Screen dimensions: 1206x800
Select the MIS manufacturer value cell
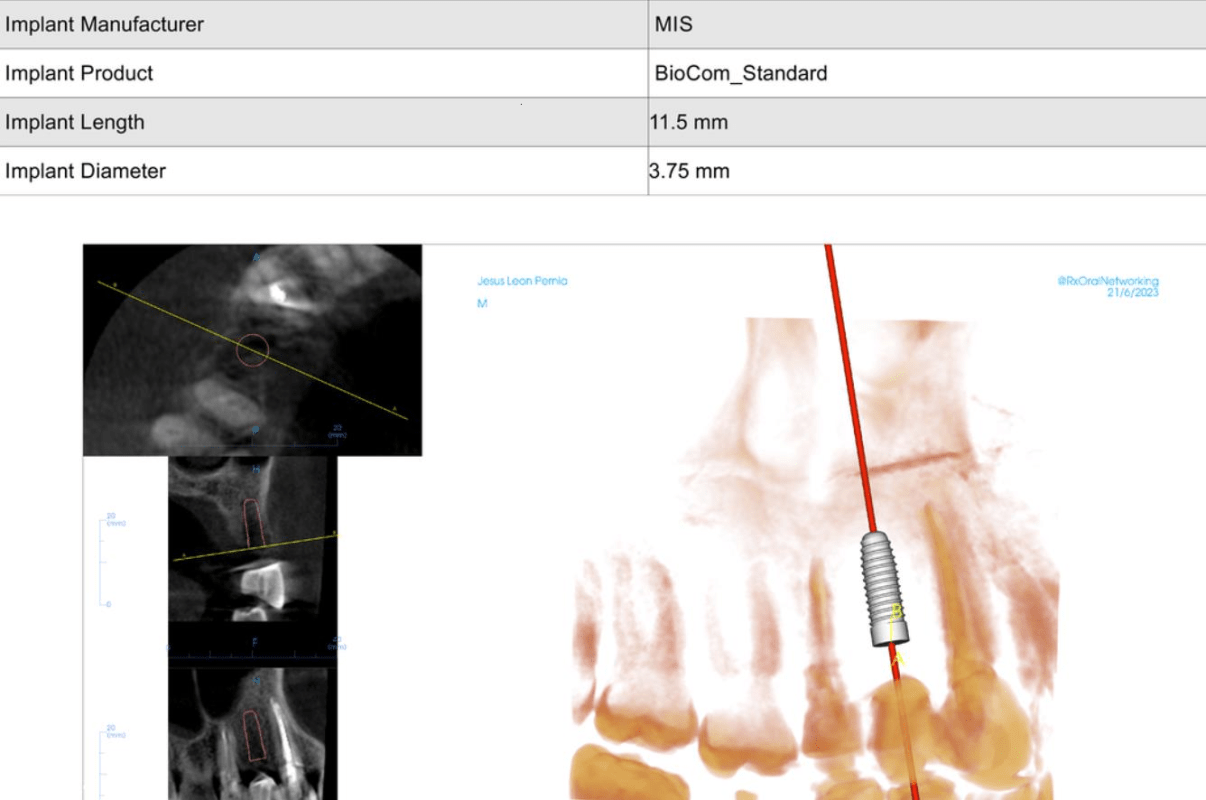click(x=673, y=24)
